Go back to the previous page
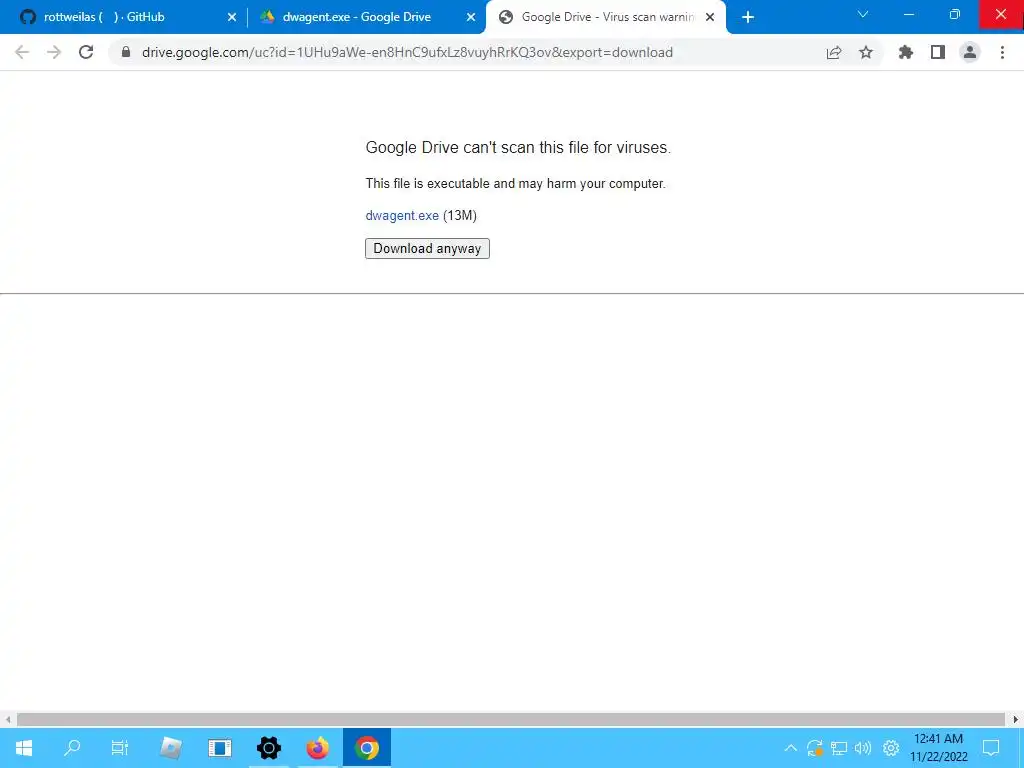 tap(22, 52)
